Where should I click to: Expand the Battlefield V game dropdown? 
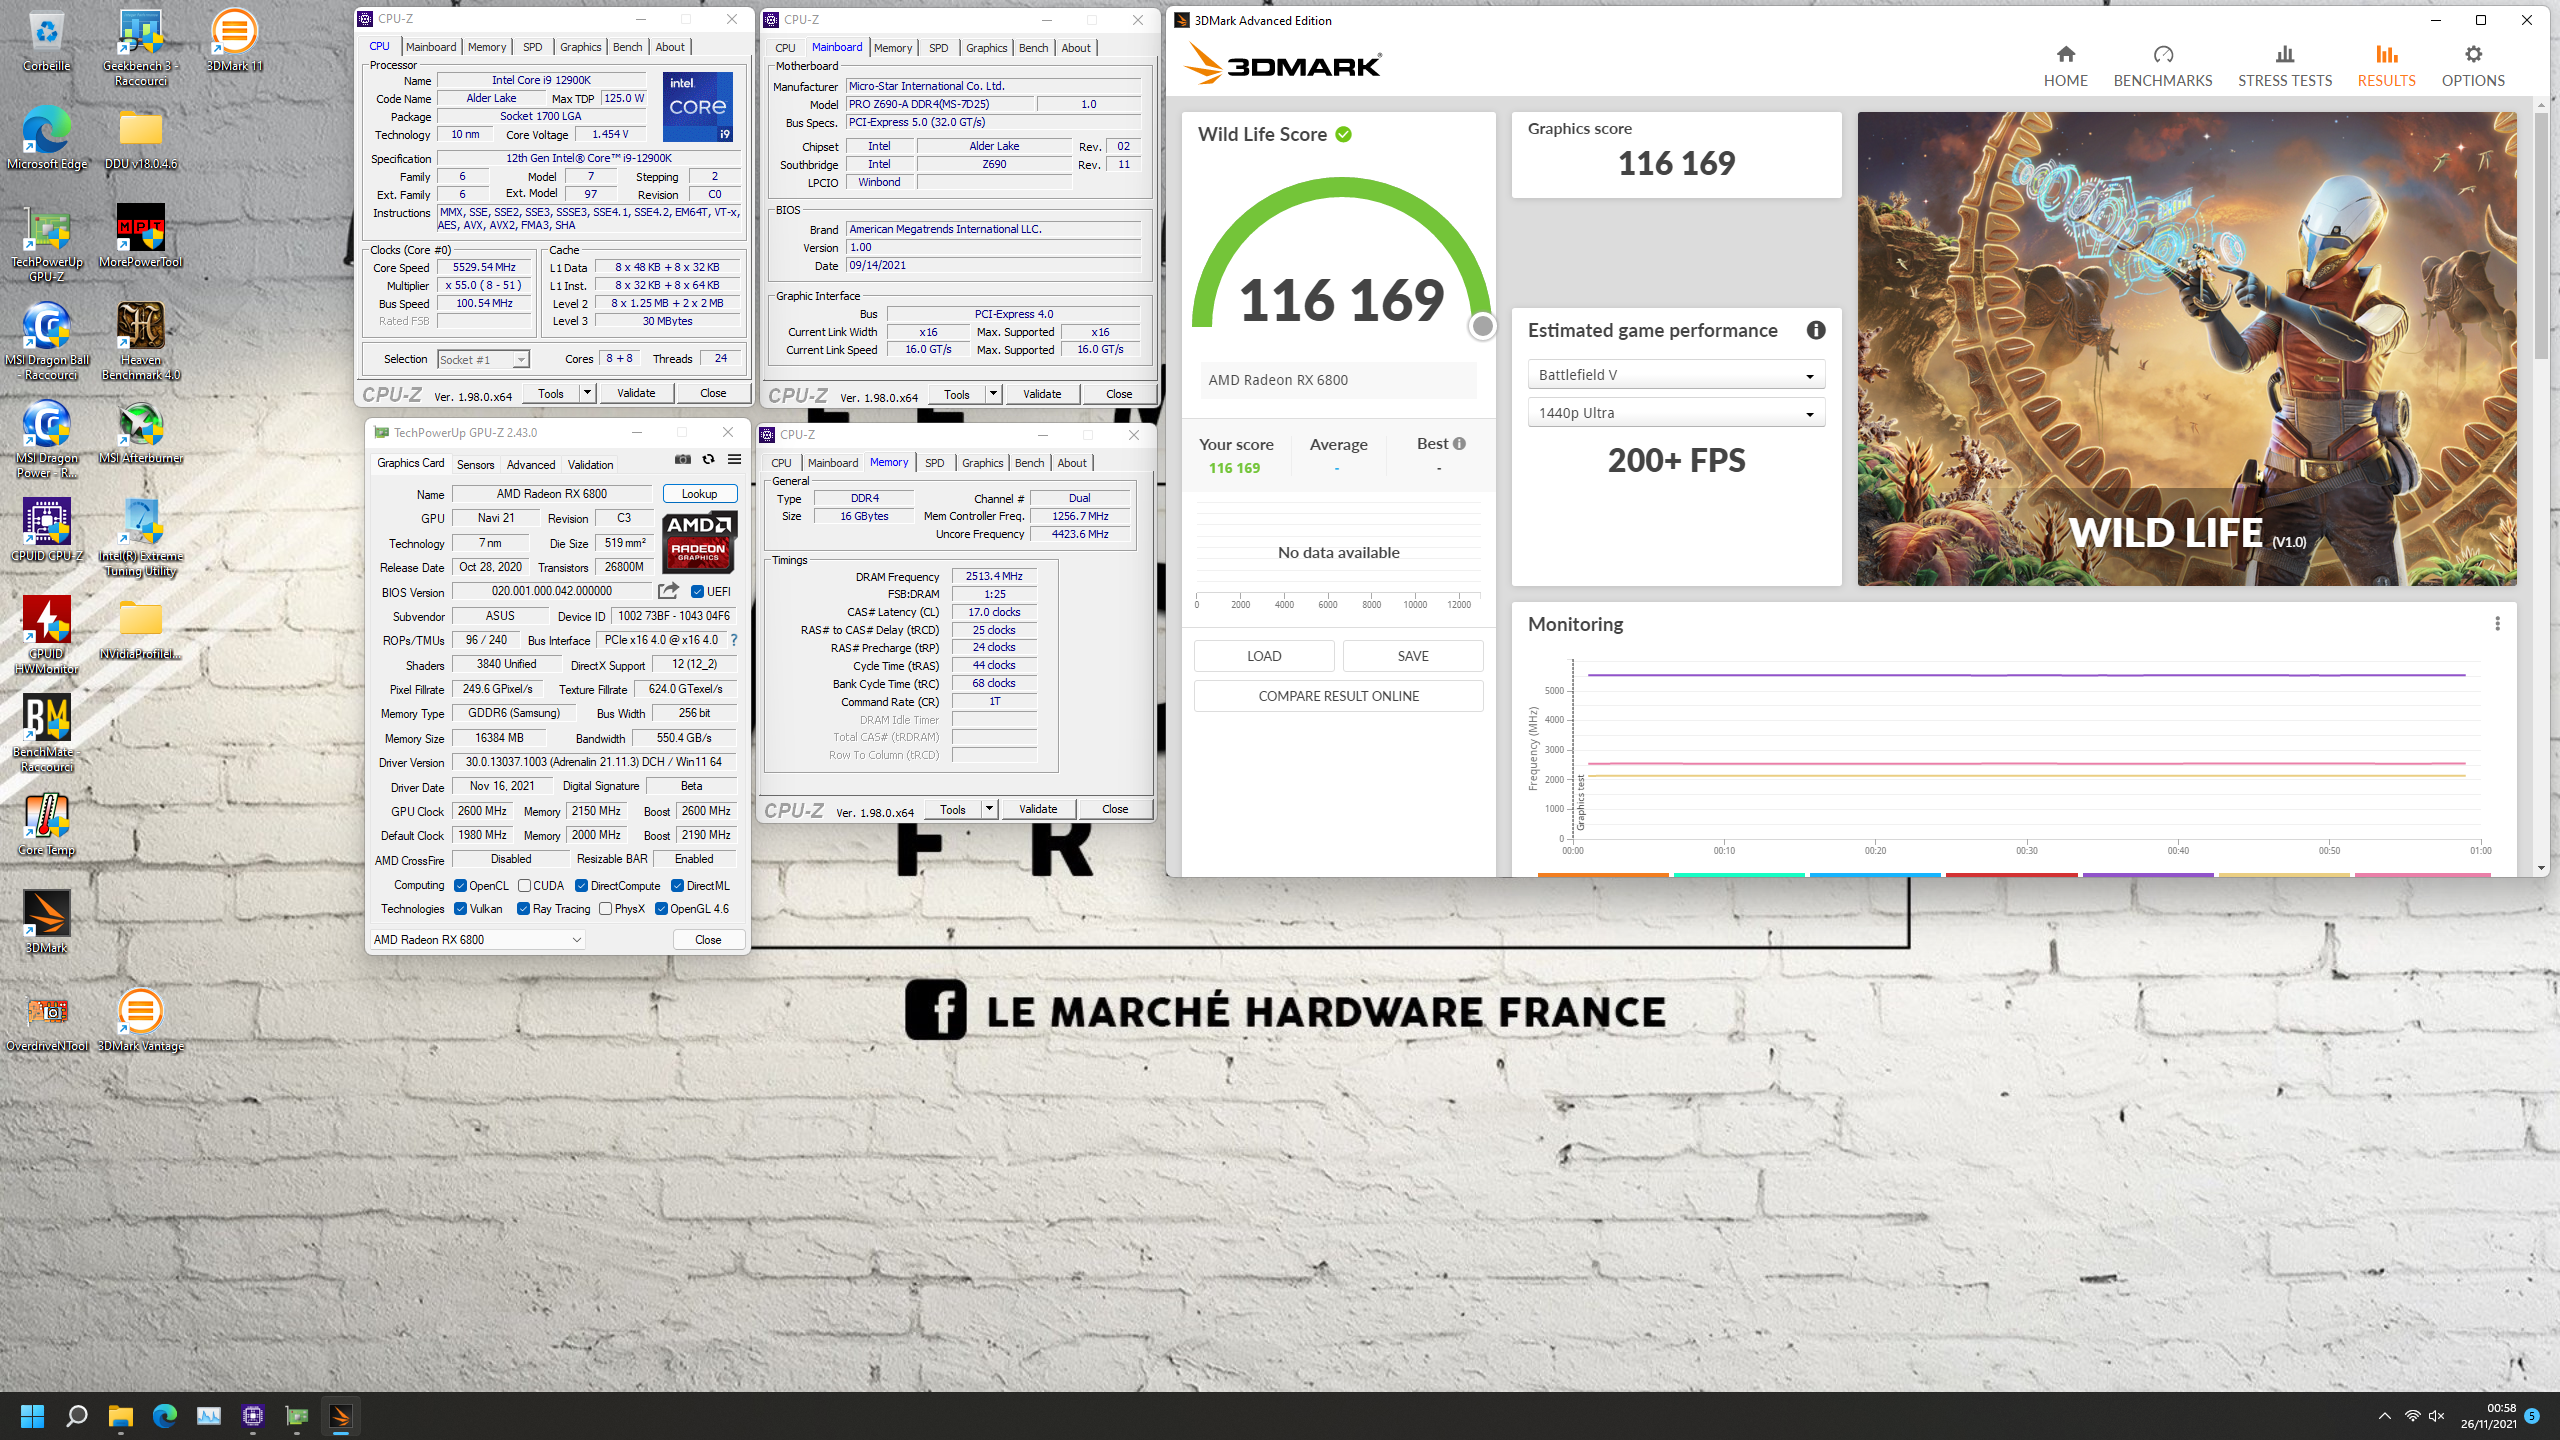pos(1676,375)
